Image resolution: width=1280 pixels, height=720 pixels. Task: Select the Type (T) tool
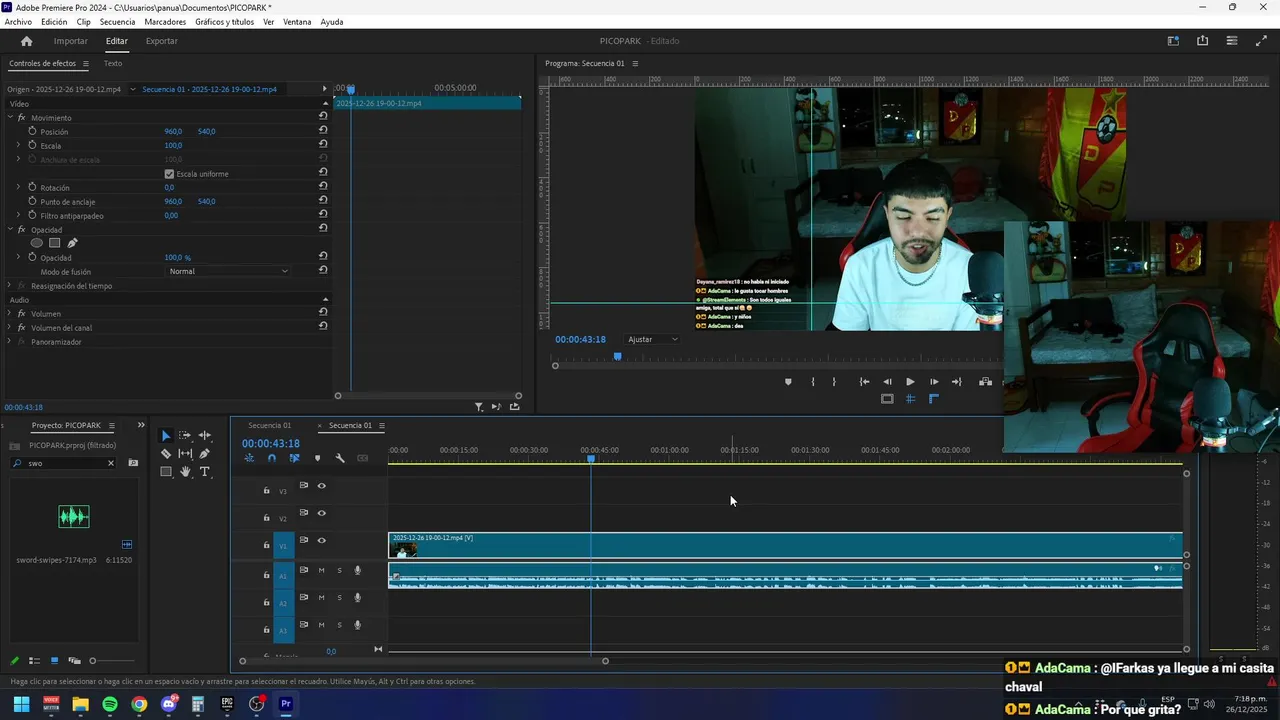tap(204, 471)
